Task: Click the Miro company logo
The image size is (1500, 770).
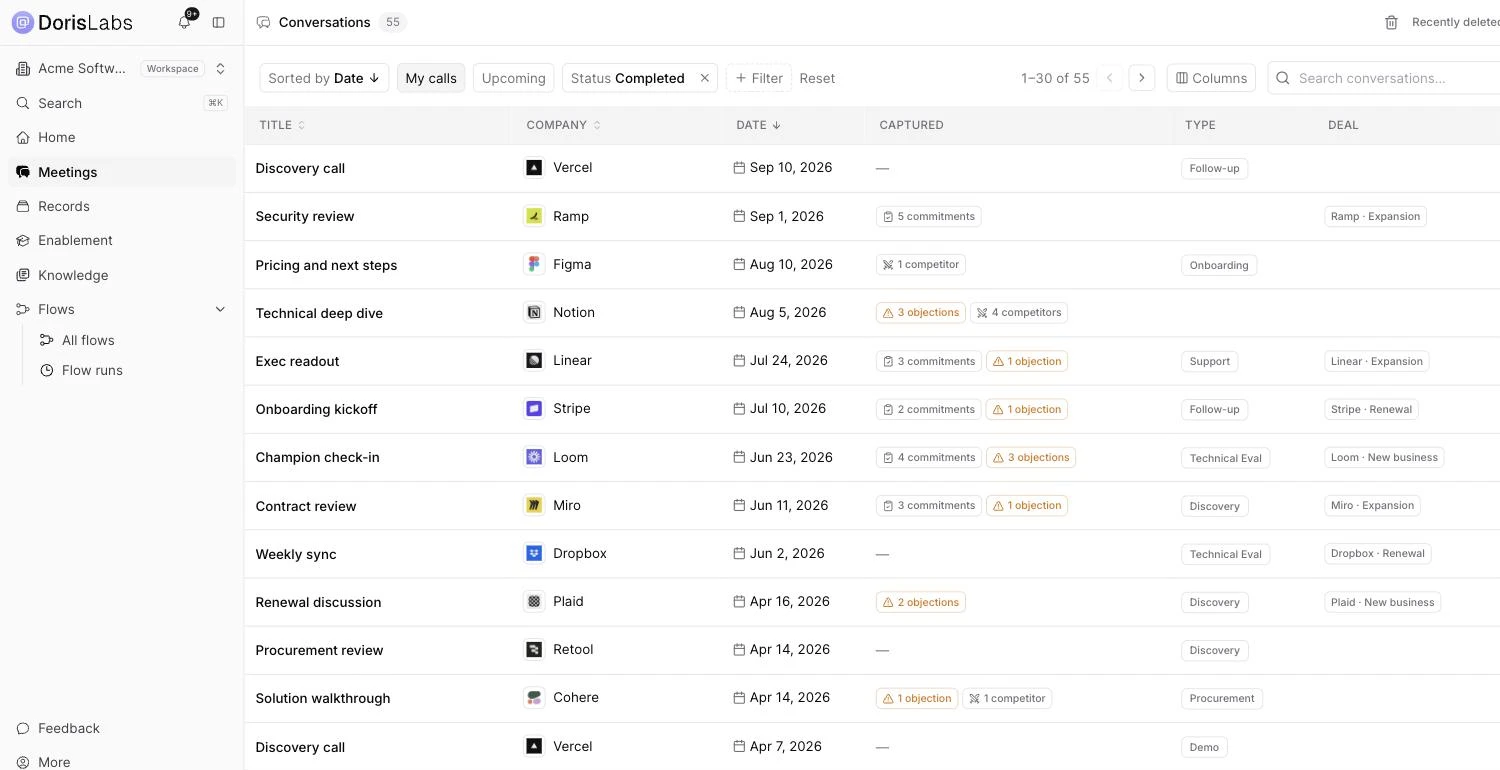Action: coord(534,505)
